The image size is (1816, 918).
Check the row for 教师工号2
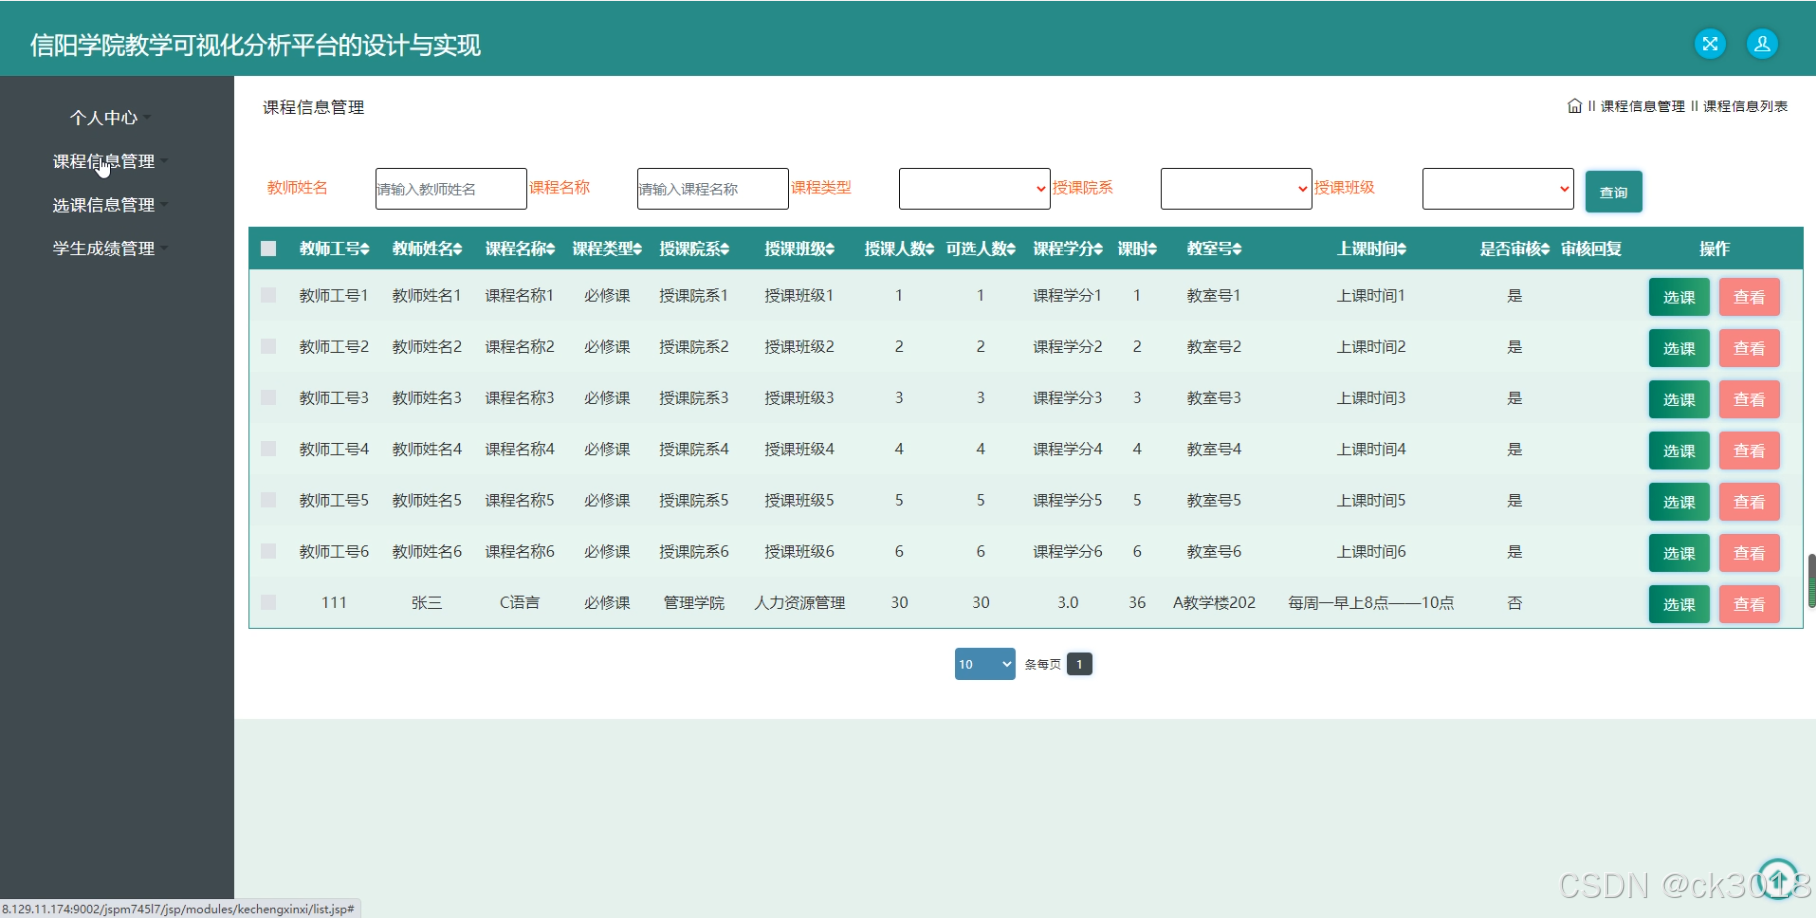pos(268,346)
